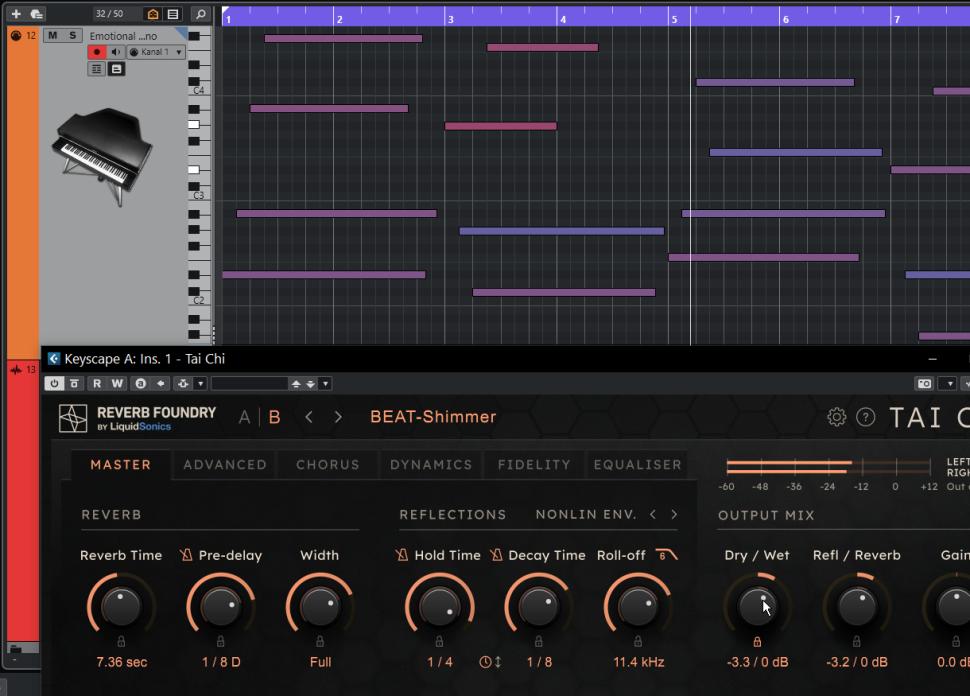970x696 pixels.
Task: Open the track search magnifier
Action: (x=200, y=14)
